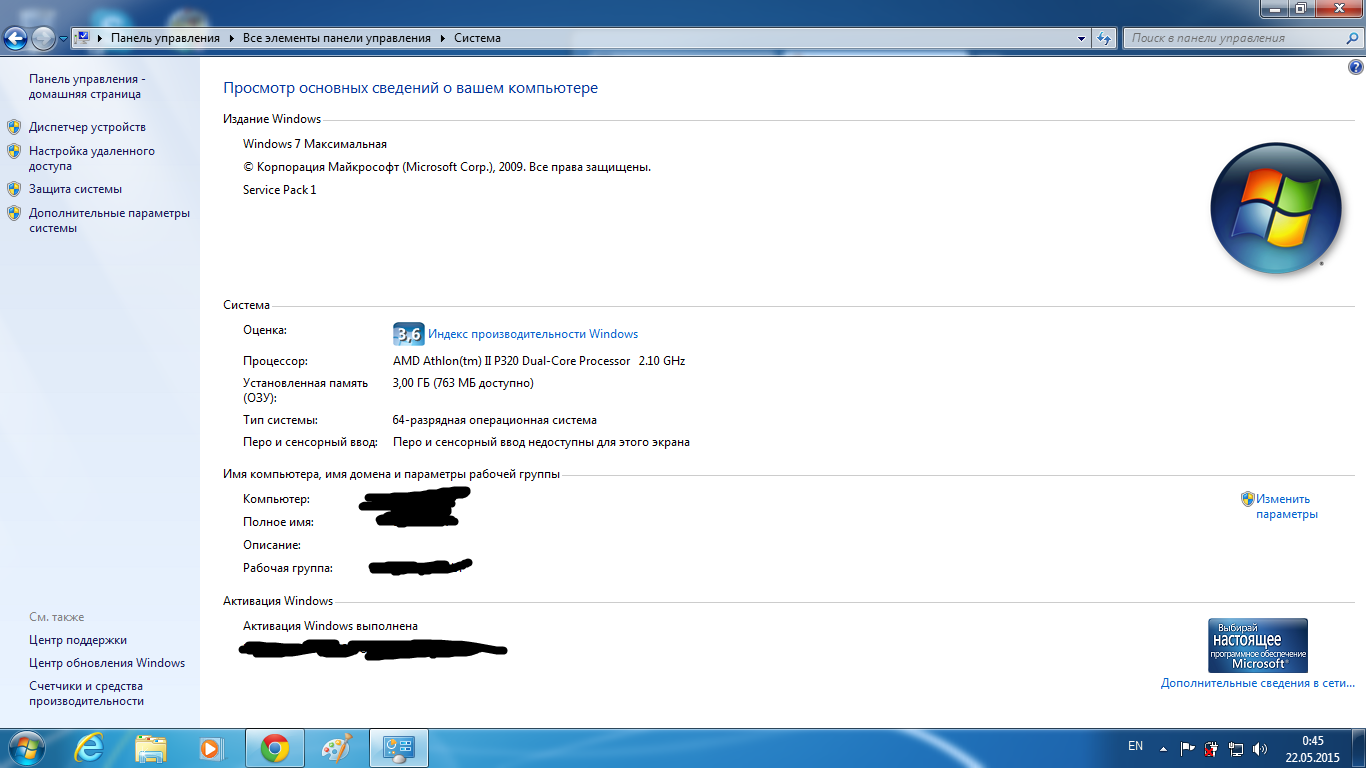
Task: Open Диспетчер устройств link
Action: click(87, 127)
